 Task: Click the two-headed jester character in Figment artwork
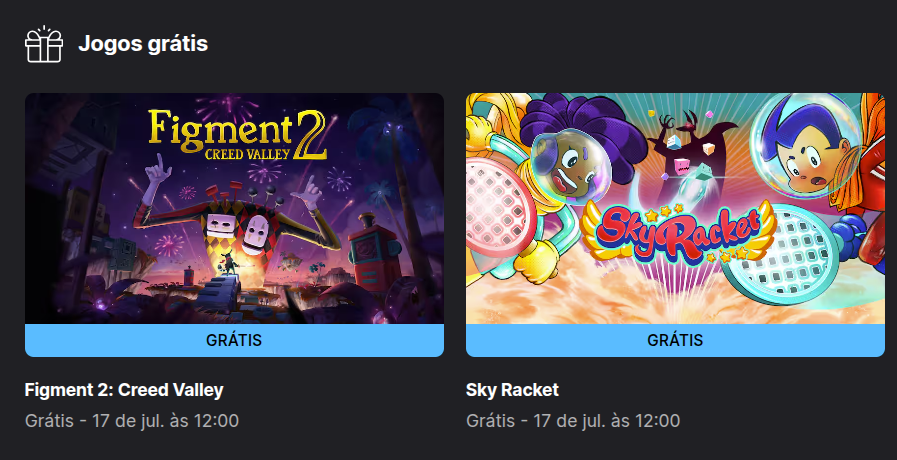point(237,215)
